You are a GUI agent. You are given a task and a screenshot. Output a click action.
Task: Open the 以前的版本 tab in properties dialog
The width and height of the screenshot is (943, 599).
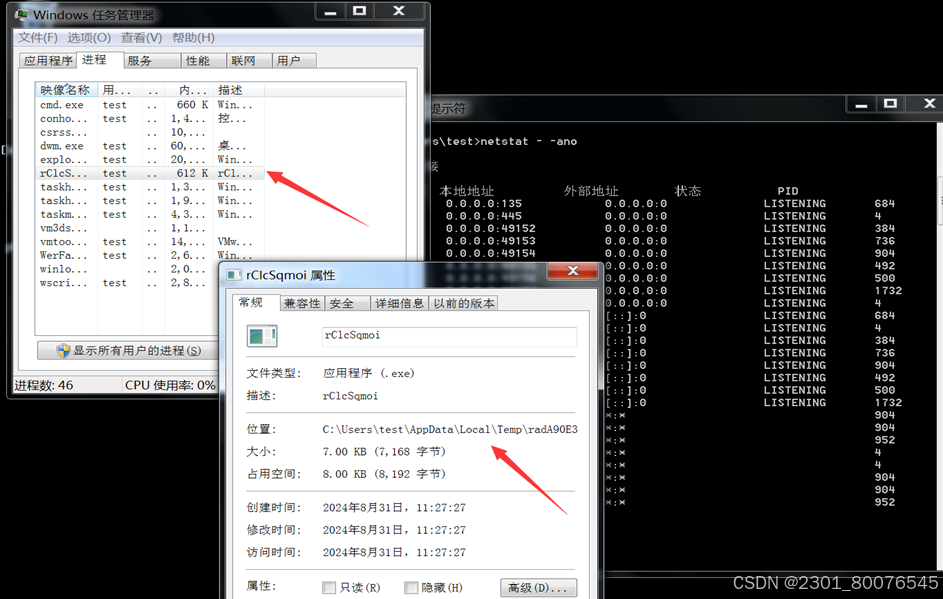coord(464,304)
